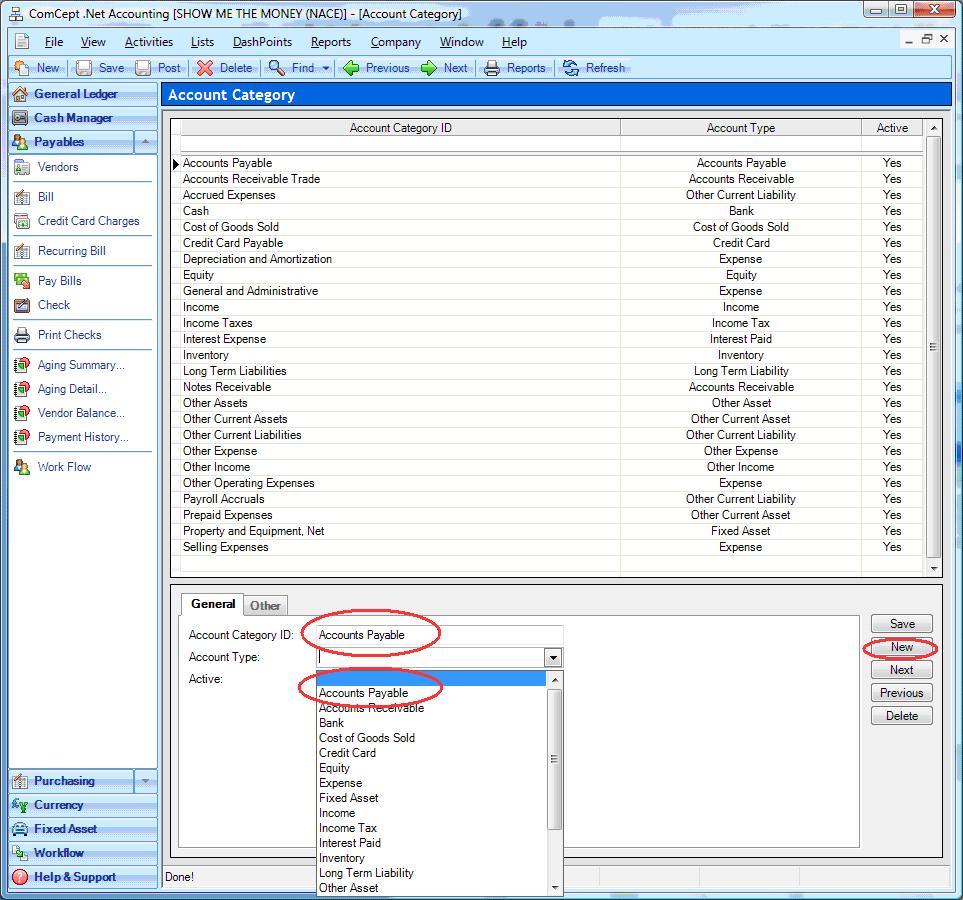The width and height of the screenshot is (963, 900).
Task: Open the Credit Card Charges item
Action: point(88,221)
